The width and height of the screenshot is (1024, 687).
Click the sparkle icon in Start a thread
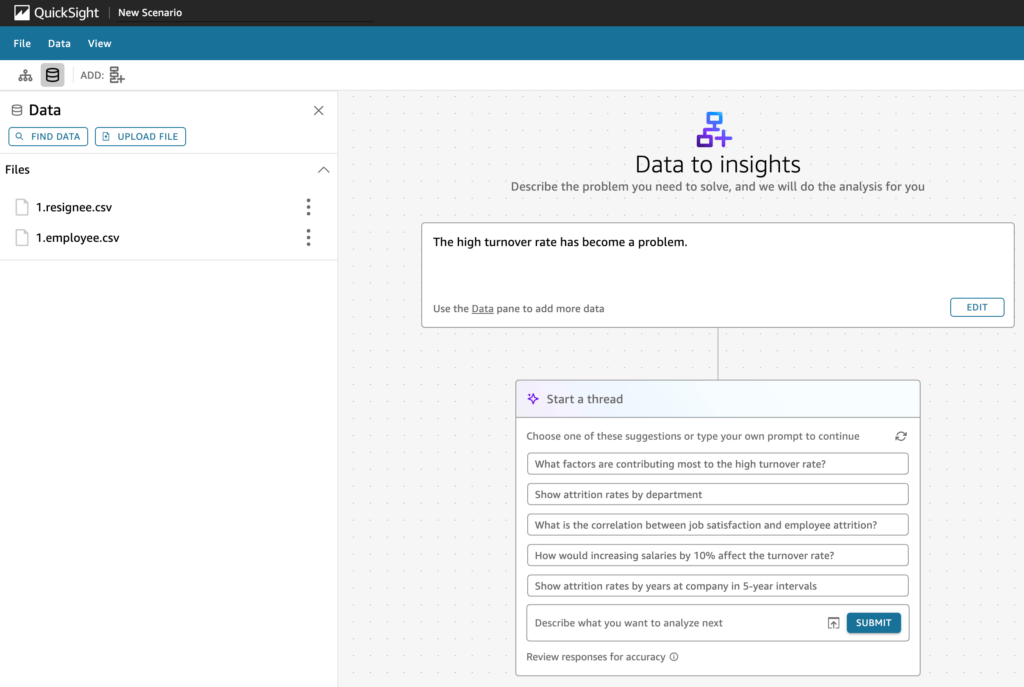[x=534, y=398]
